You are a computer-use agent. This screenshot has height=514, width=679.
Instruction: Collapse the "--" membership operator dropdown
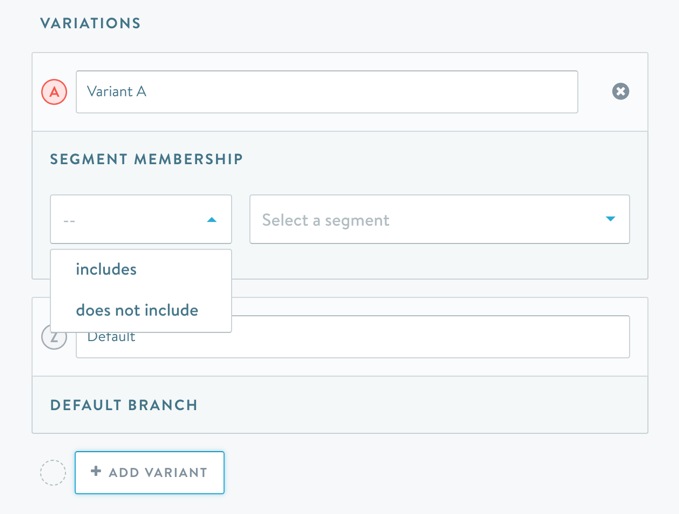tap(140, 220)
